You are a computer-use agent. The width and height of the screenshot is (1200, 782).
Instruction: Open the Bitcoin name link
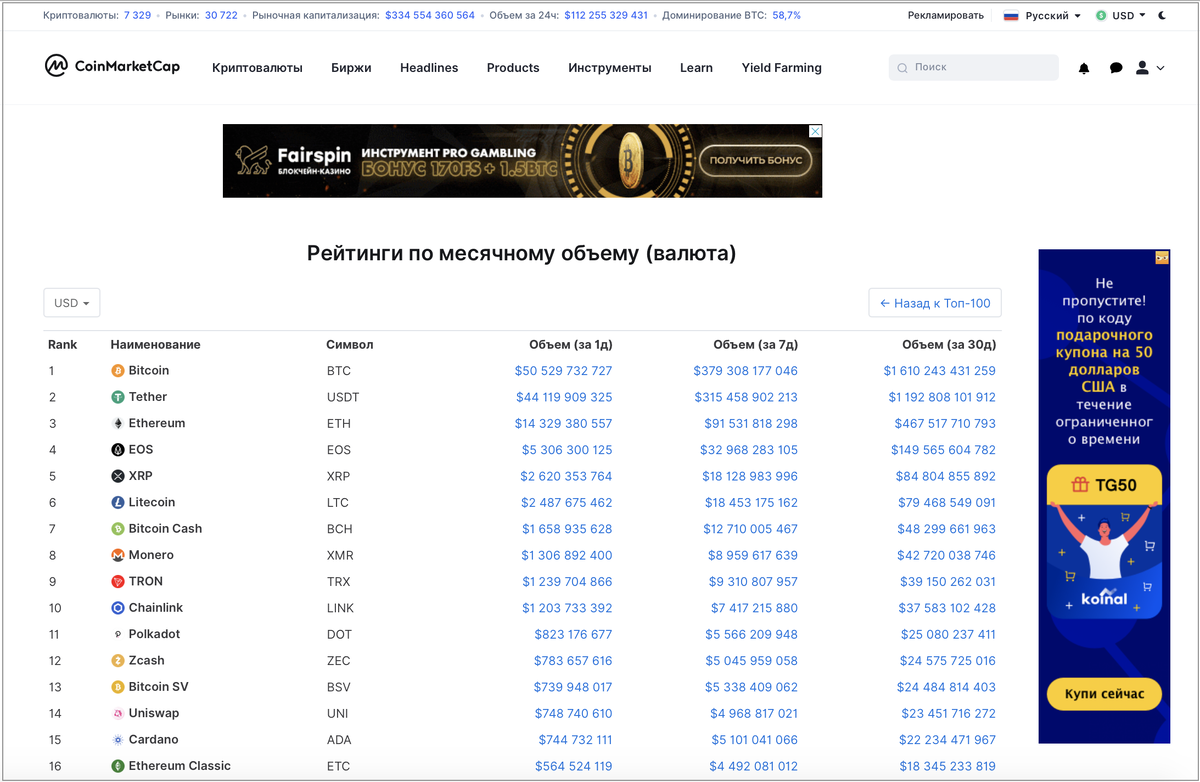pos(149,371)
